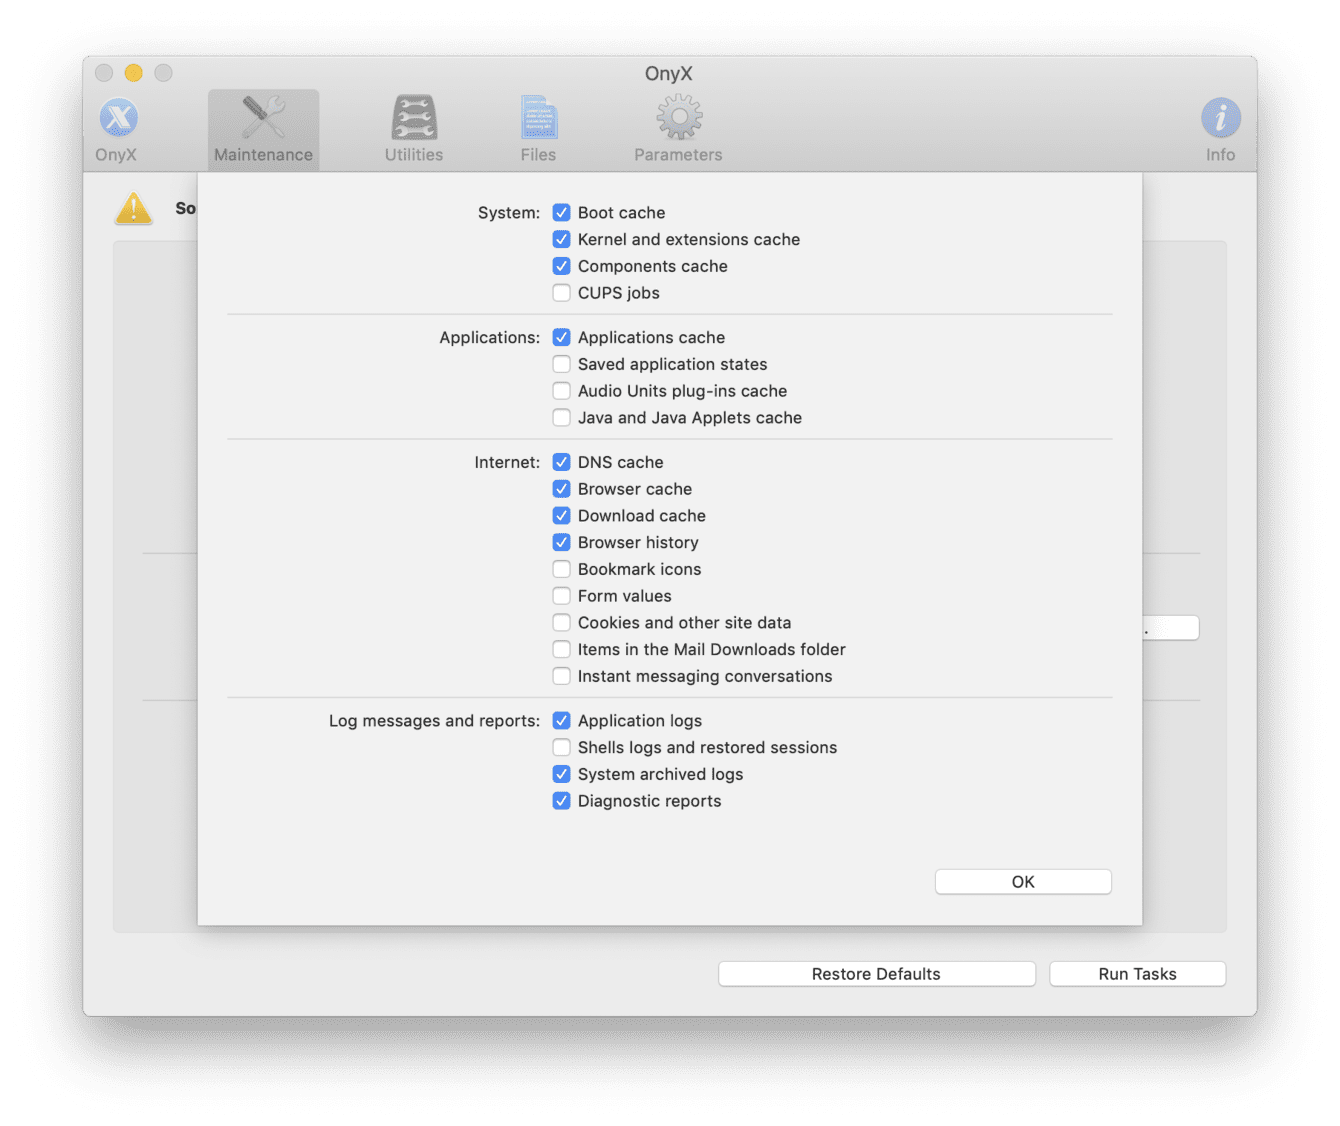Click the Run Tasks button
The height and width of the screenshot is (1126, 1340).
[1137, 974]
